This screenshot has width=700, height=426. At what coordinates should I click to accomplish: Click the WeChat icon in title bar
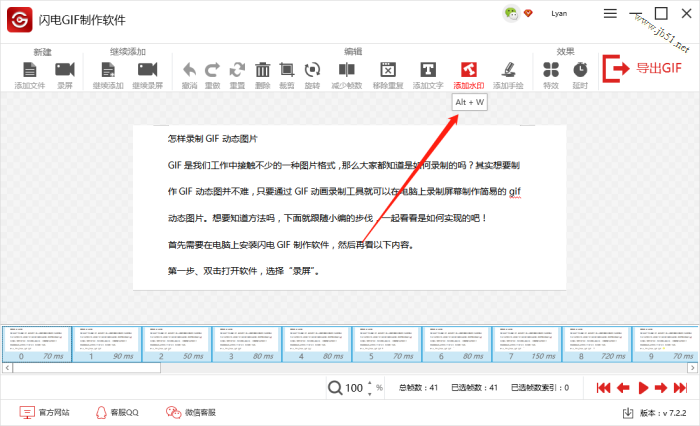(x=511, y=13)
